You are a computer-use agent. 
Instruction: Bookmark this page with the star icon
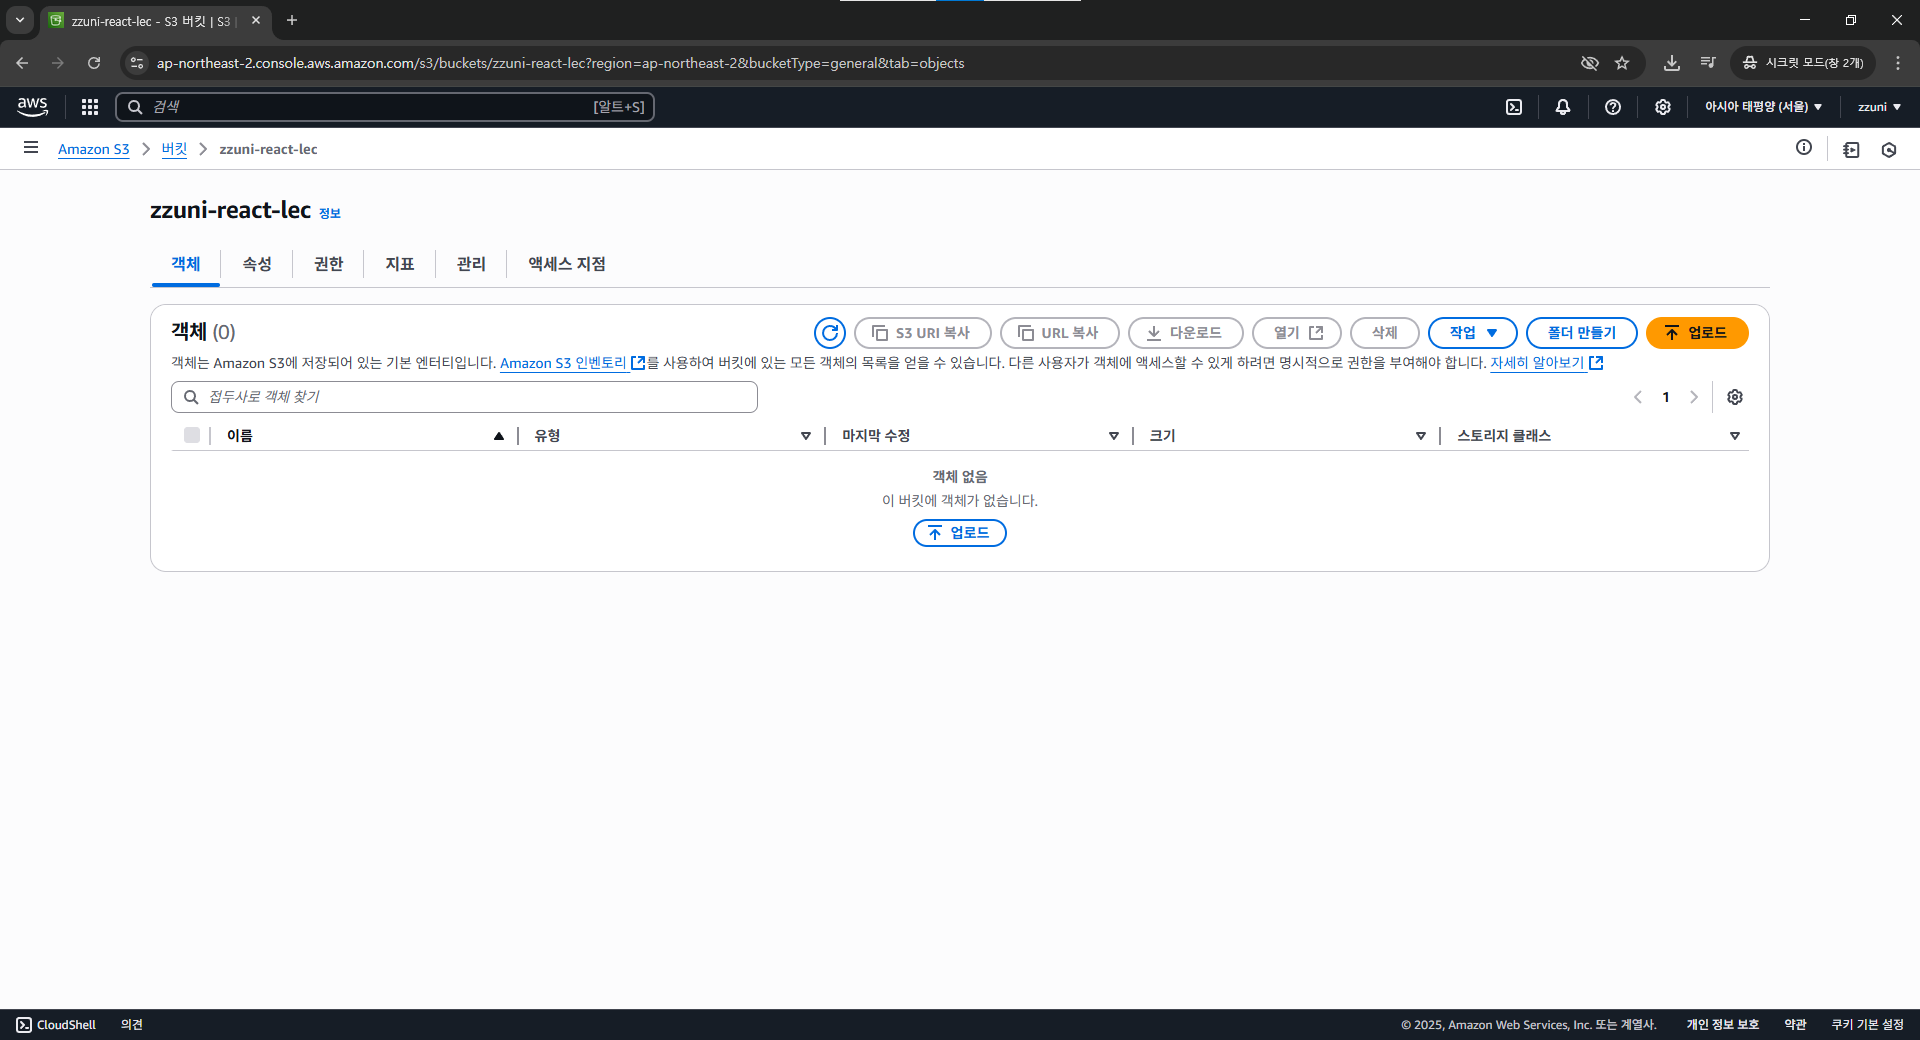[x=1622, y=63]
